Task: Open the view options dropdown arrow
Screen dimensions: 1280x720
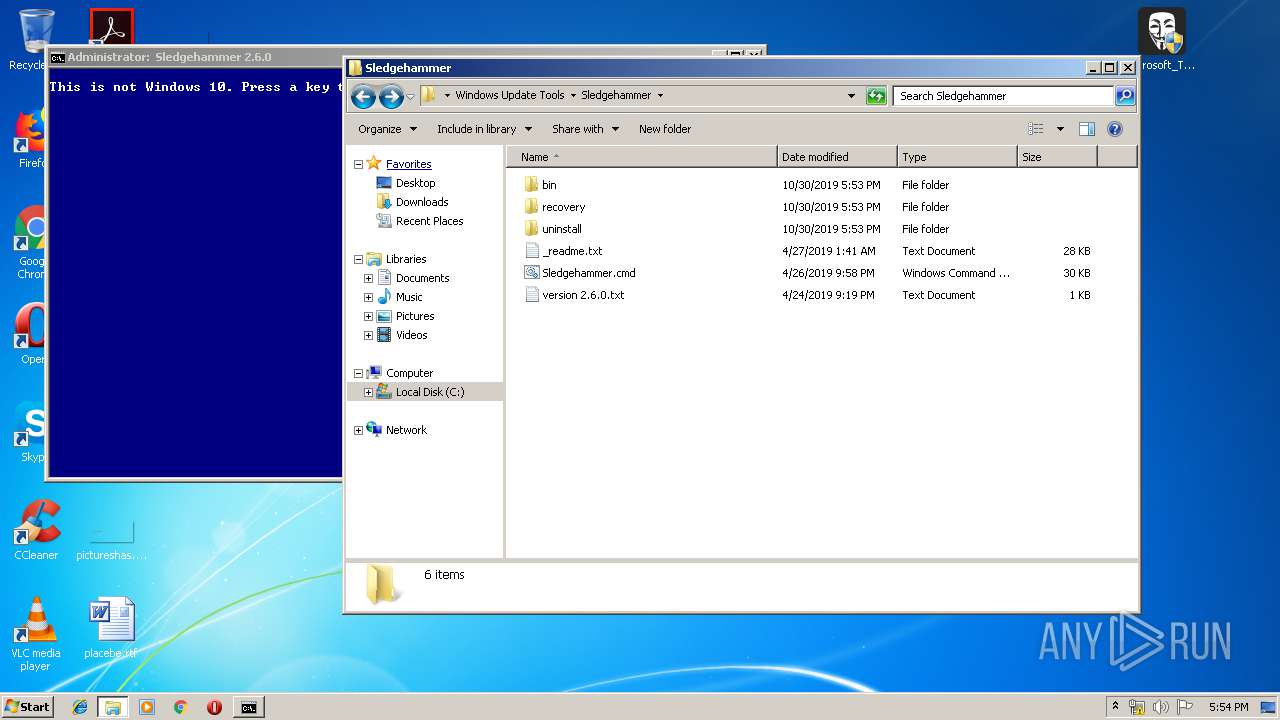Action: point(1060,129)
